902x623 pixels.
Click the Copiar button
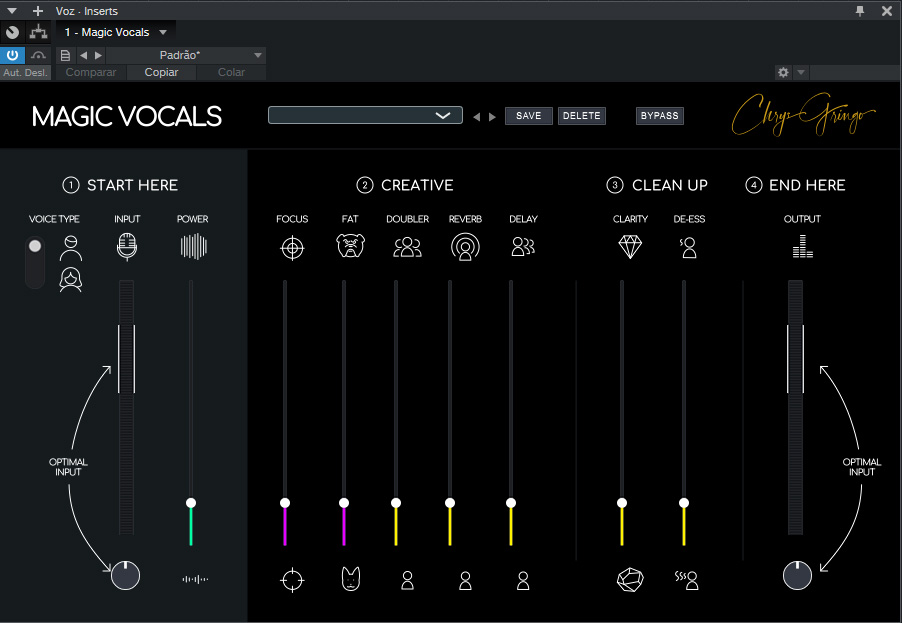(x=161, y=72)
